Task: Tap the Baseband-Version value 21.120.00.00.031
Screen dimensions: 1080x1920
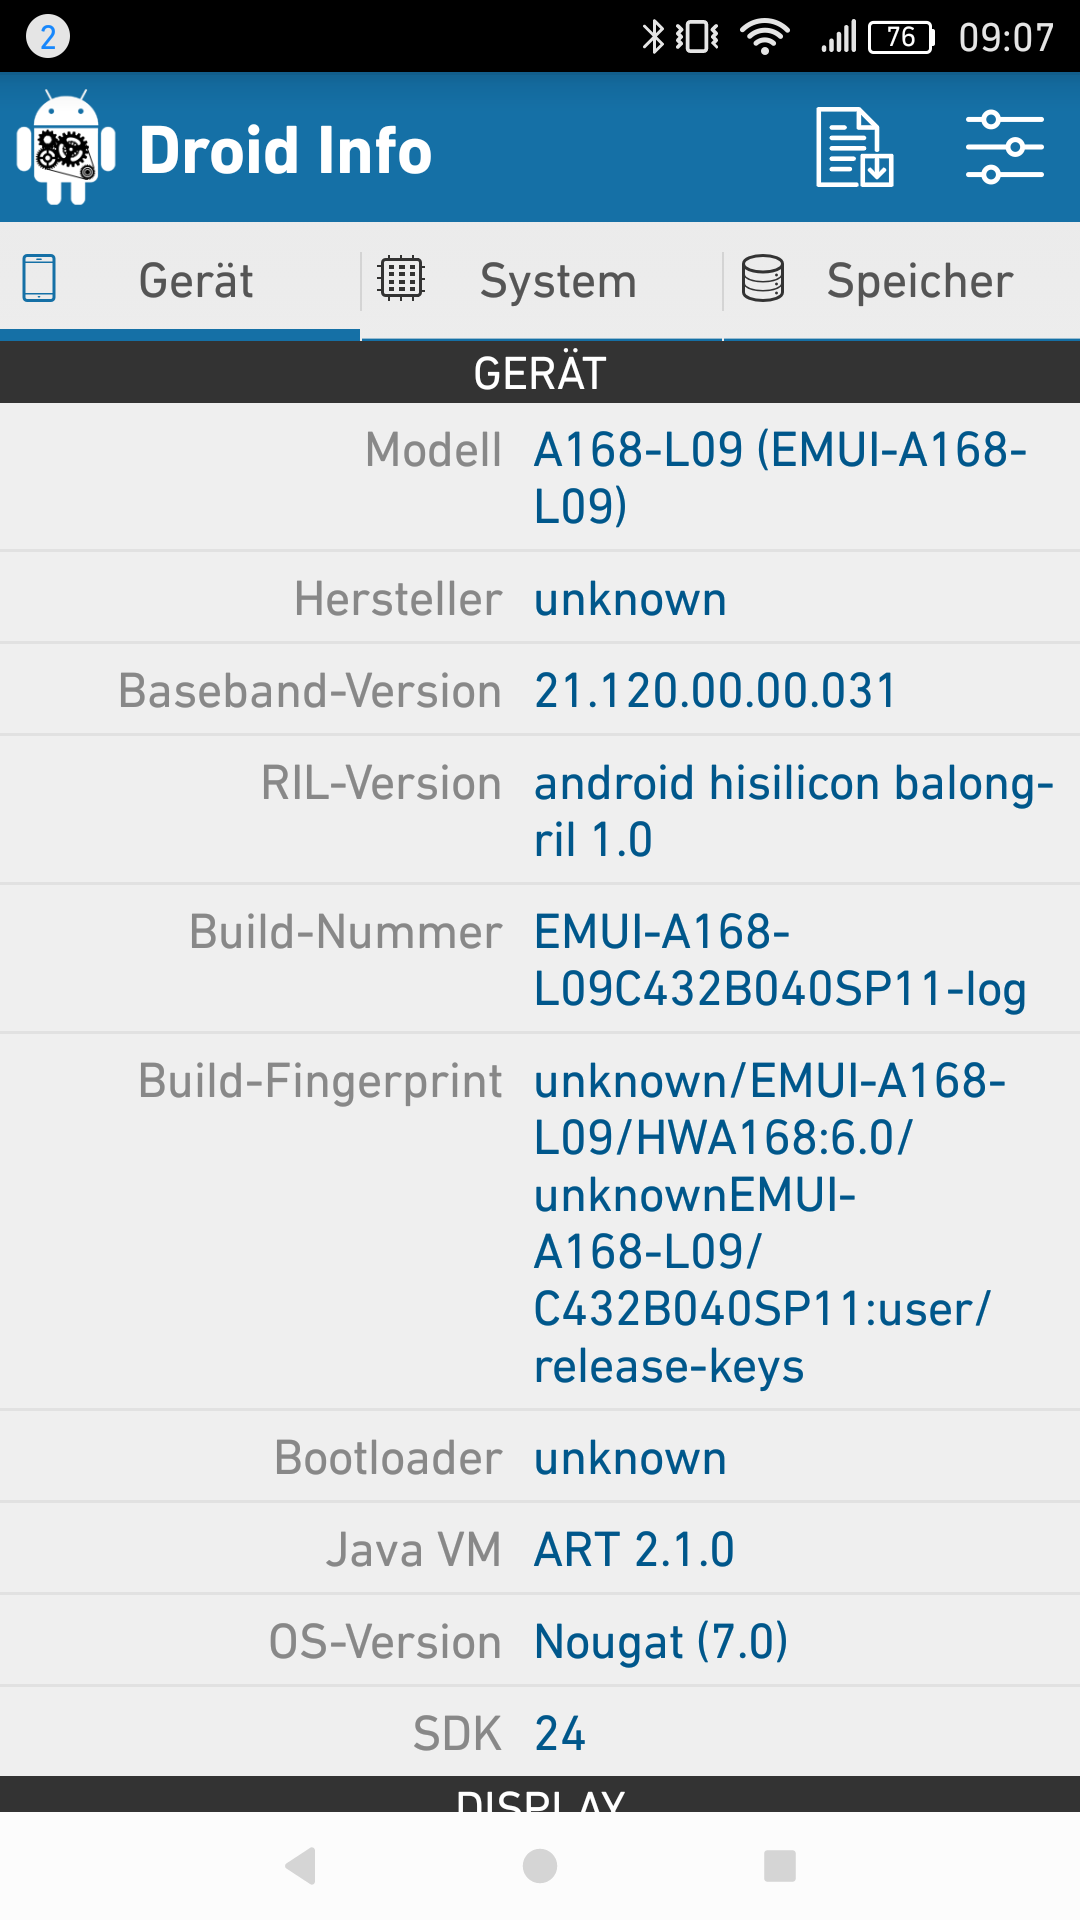Action: [x=715, y=691]
